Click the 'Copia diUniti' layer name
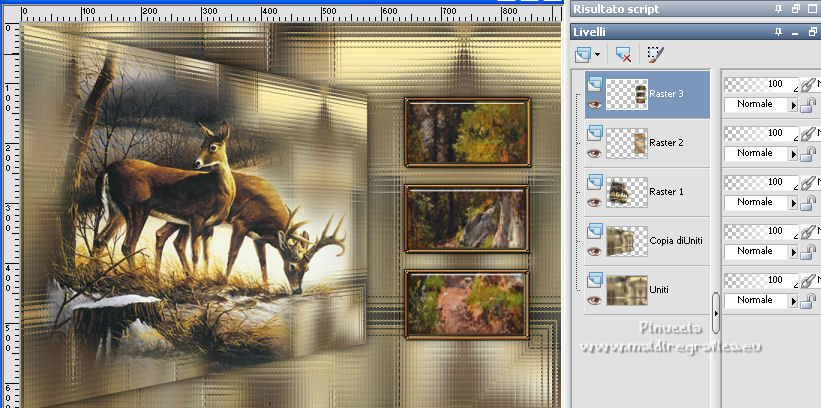Screen dimensions: 821x408 [x=676, y=241]
